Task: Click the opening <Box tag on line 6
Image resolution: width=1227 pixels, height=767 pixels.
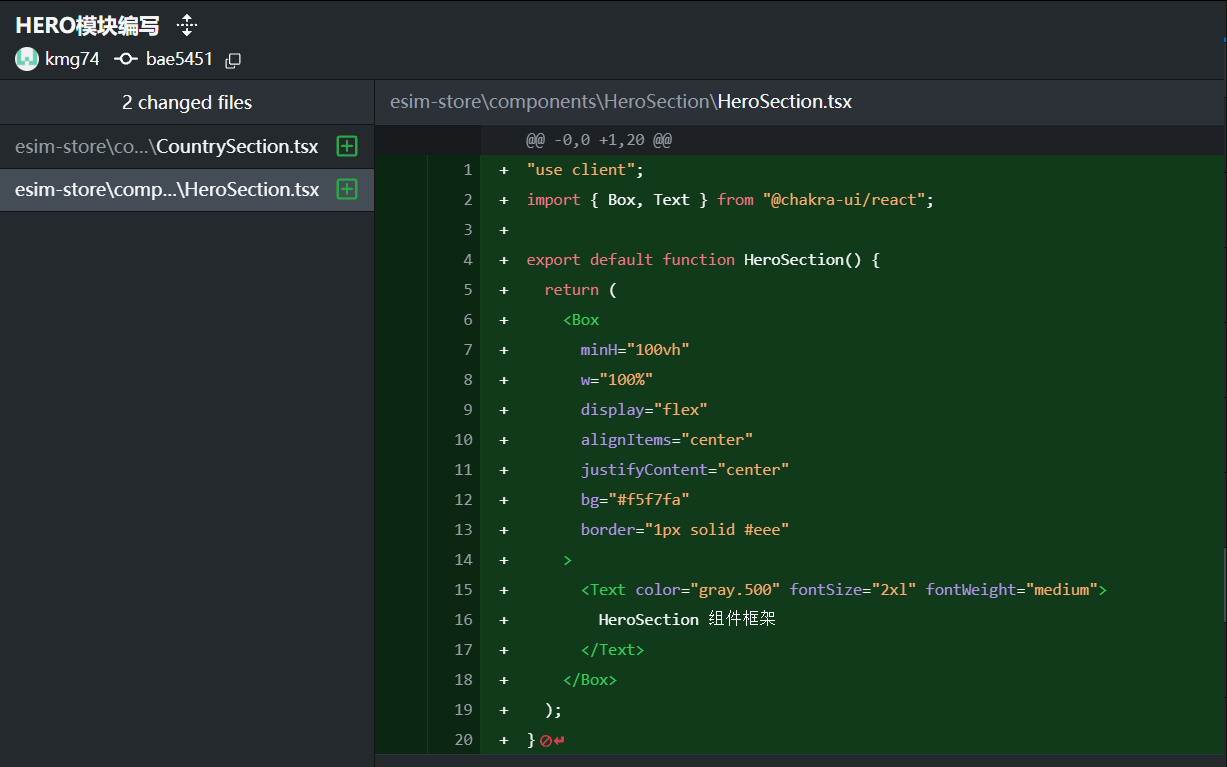Action: pyautogui.click(x=581, y=320)
